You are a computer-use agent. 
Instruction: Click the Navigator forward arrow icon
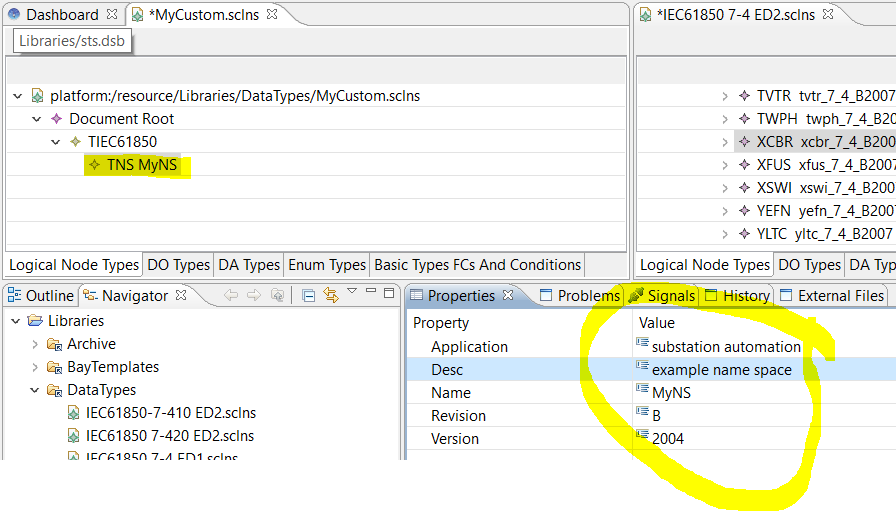[x=253, y=296]
